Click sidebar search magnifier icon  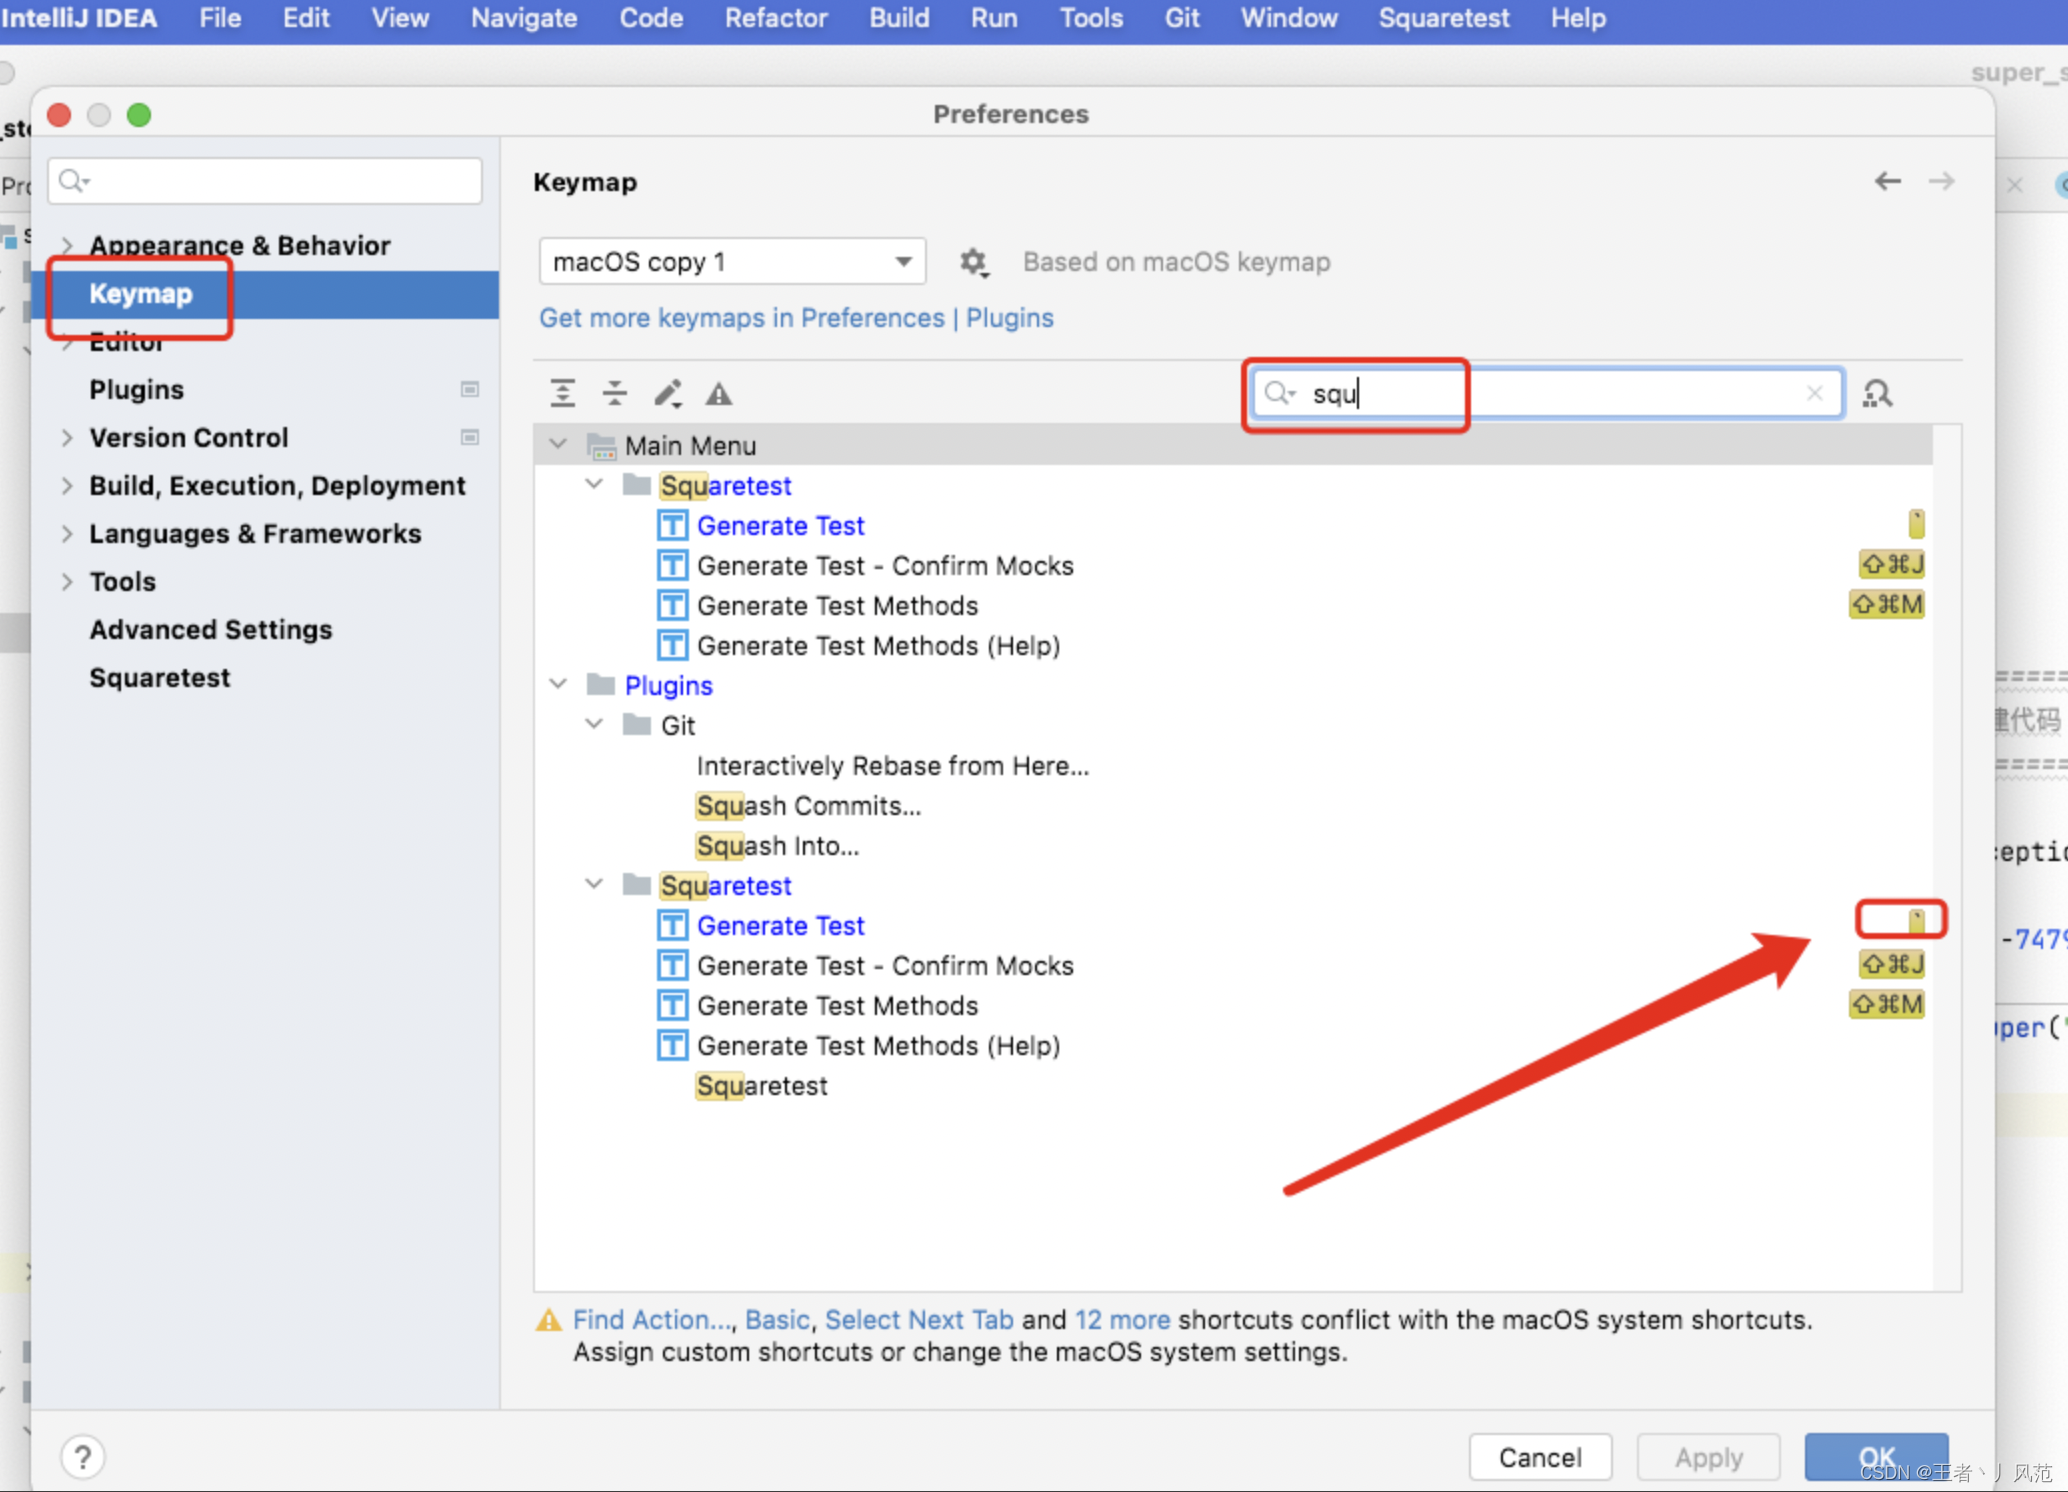[x=73, y=181]
